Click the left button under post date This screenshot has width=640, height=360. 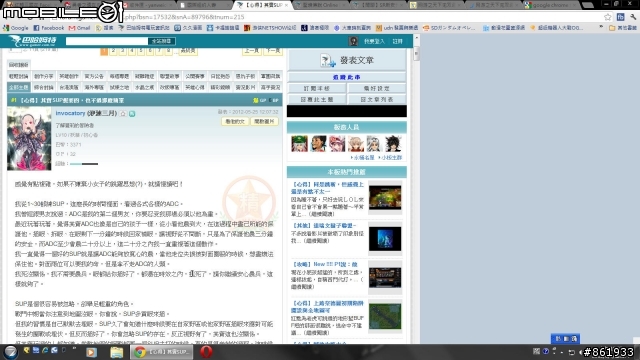235,121
